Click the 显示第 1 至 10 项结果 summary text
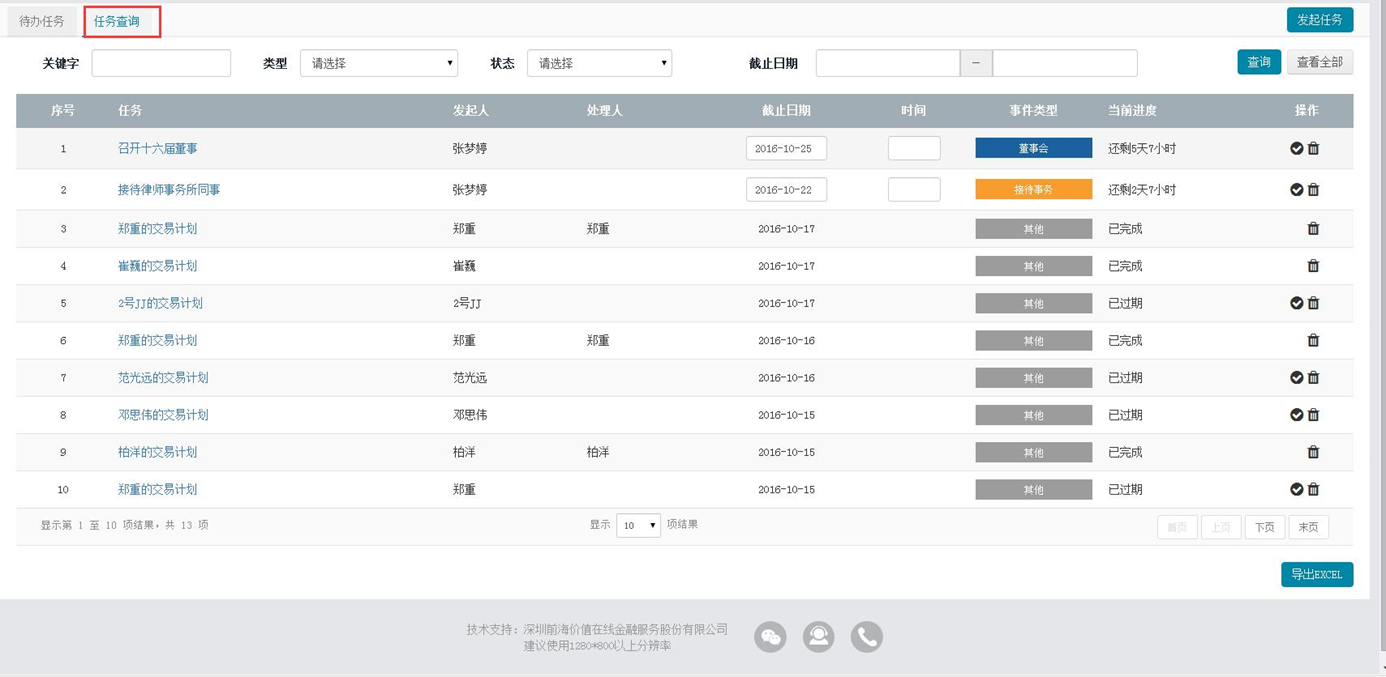The width and height of the screenshot is (1386, 677). tap(125, 525)
